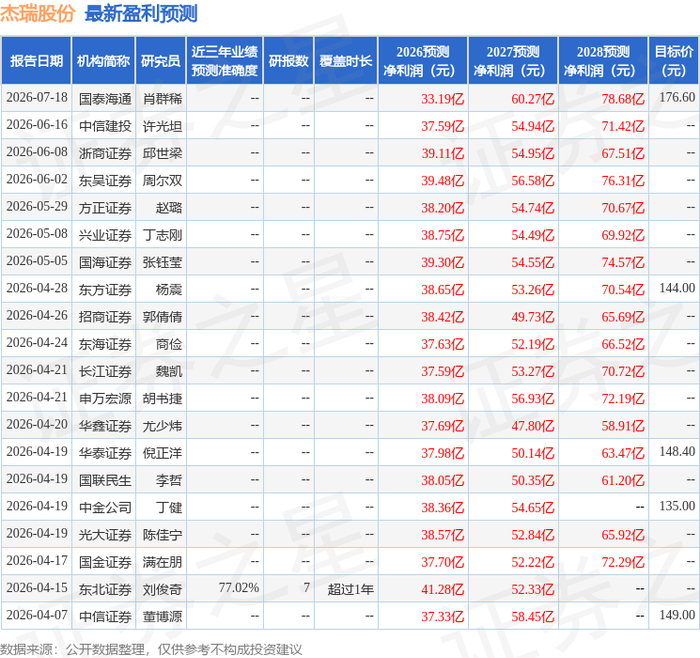700x658 pixels.
Task: Select the 近三年业绩预测准确度 column header
Action: tap(225, 61)
